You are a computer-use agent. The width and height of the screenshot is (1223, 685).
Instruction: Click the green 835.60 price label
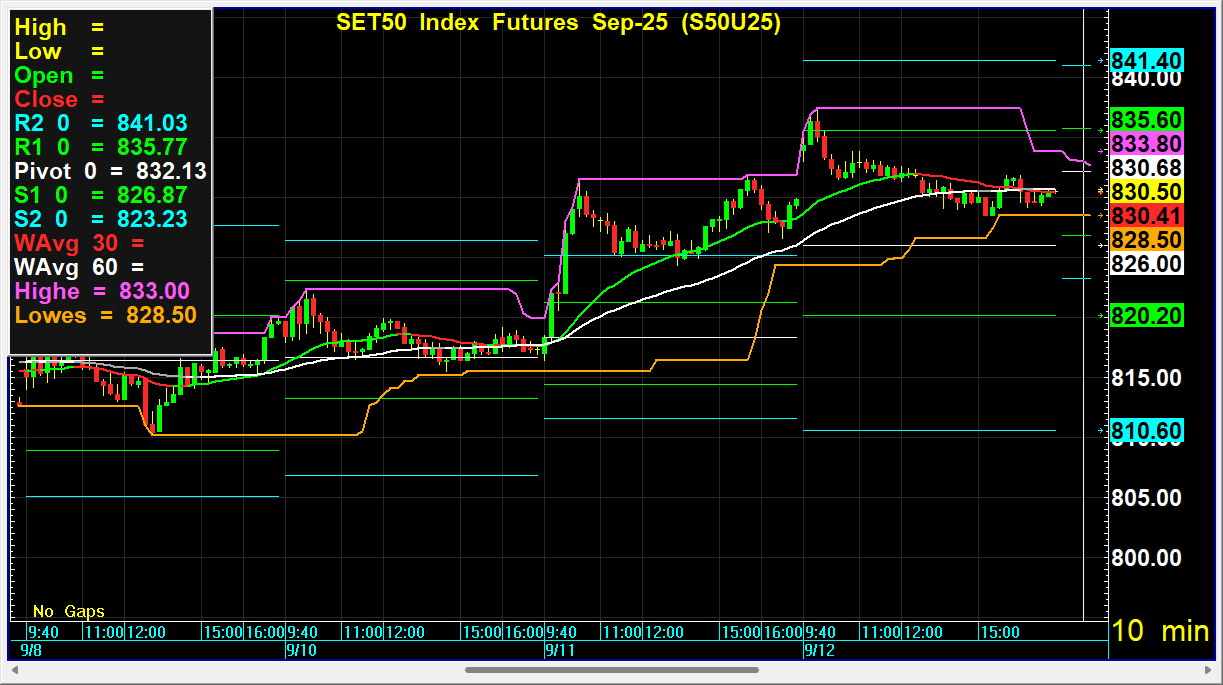[x=1147, y=119]
